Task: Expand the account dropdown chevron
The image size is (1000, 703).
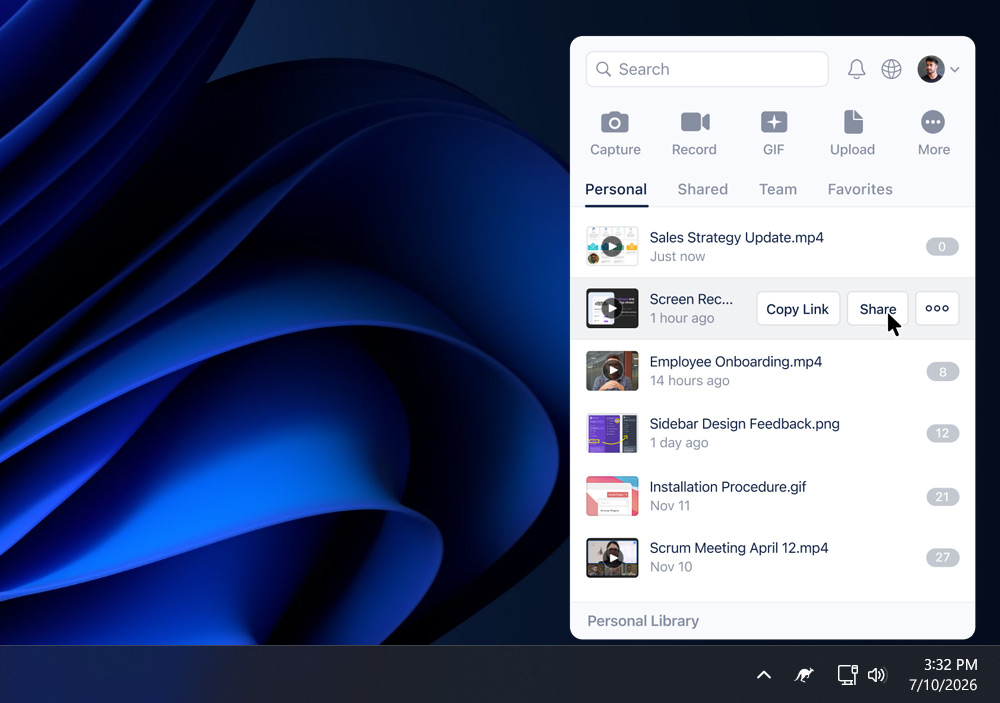Action: pyautogui.click(x=955, y=70)
